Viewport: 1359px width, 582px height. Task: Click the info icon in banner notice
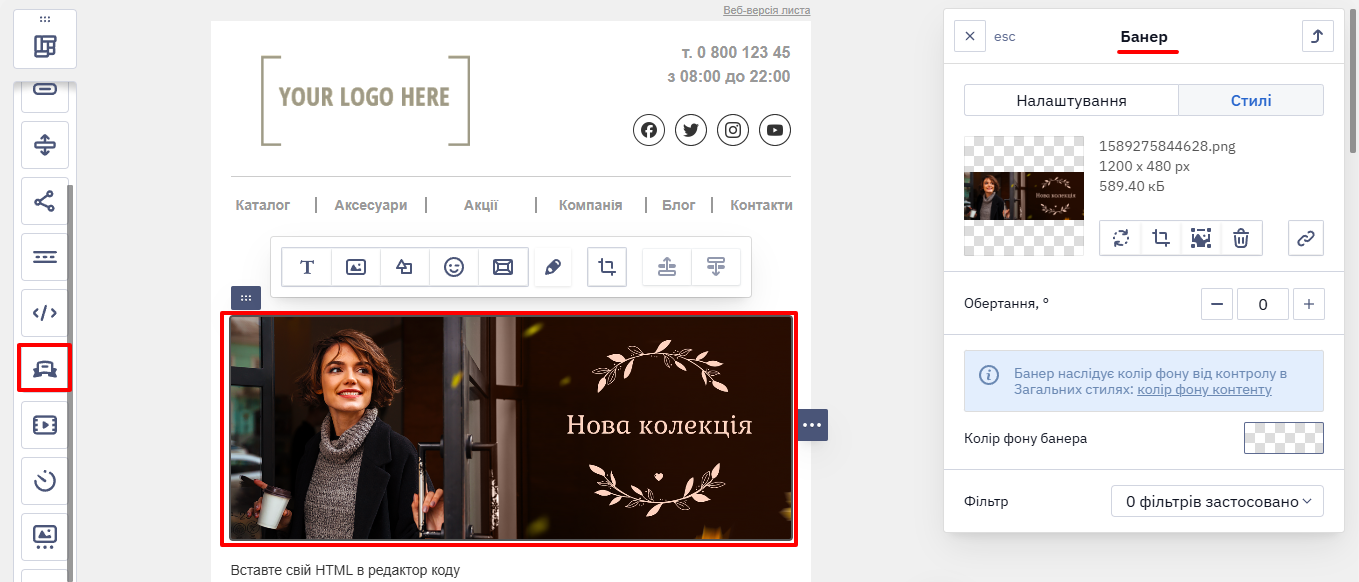[x=989, y=375]
